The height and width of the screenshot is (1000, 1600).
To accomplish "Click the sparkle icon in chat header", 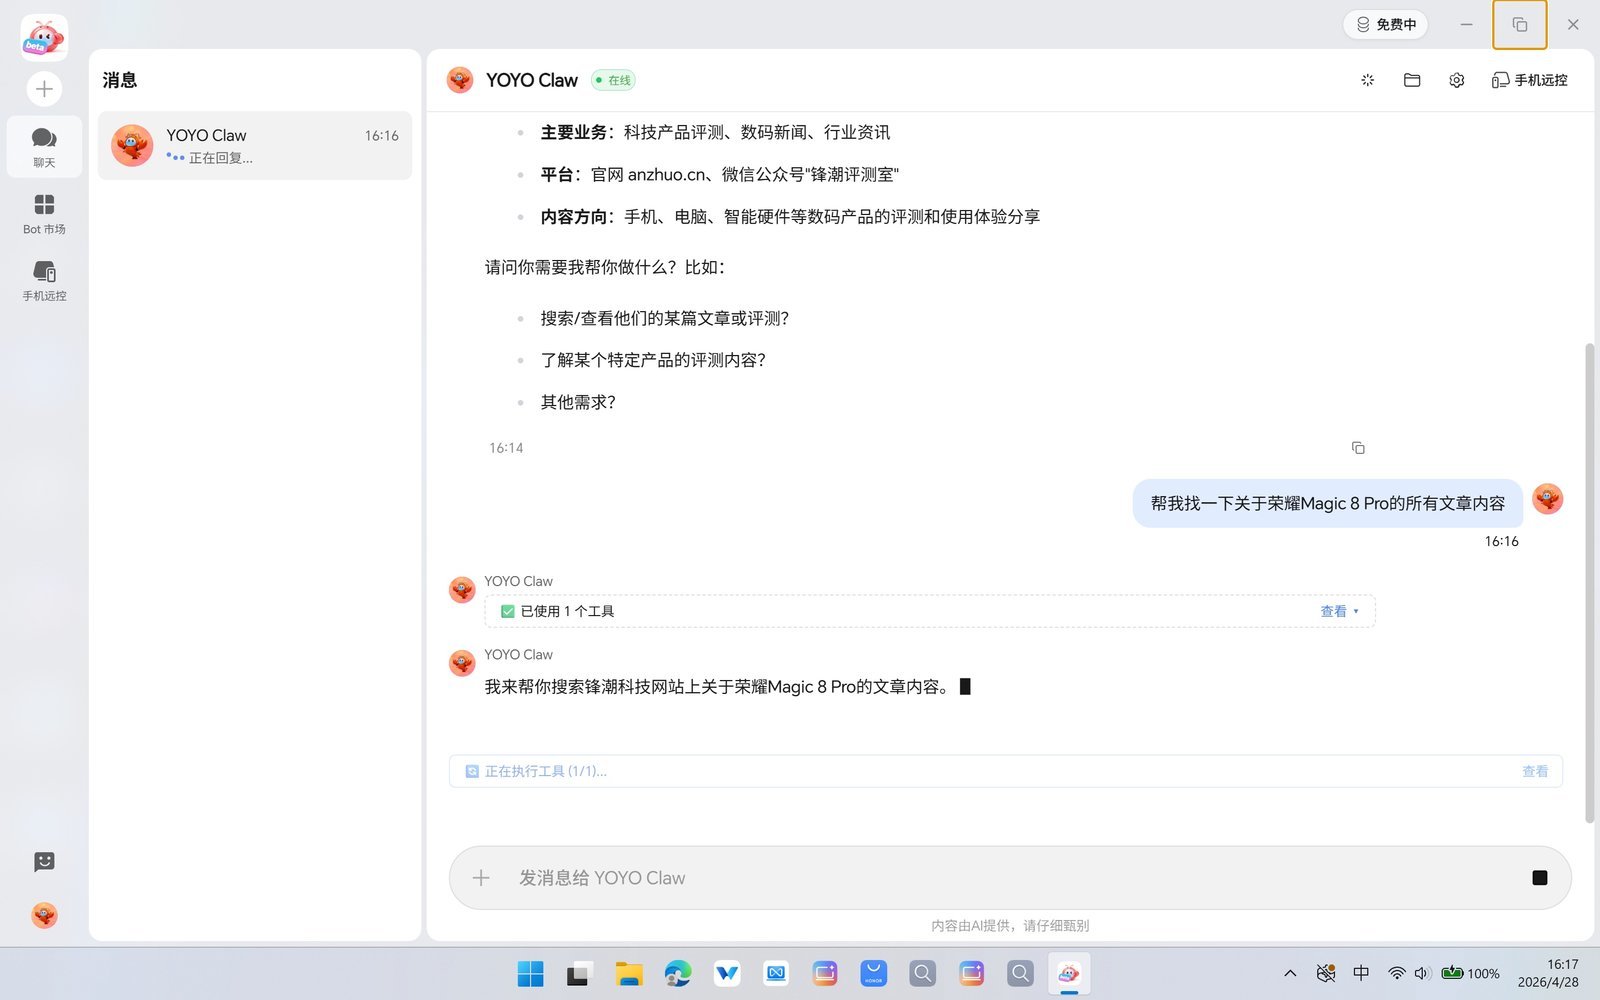I will tap(1367, 80).
